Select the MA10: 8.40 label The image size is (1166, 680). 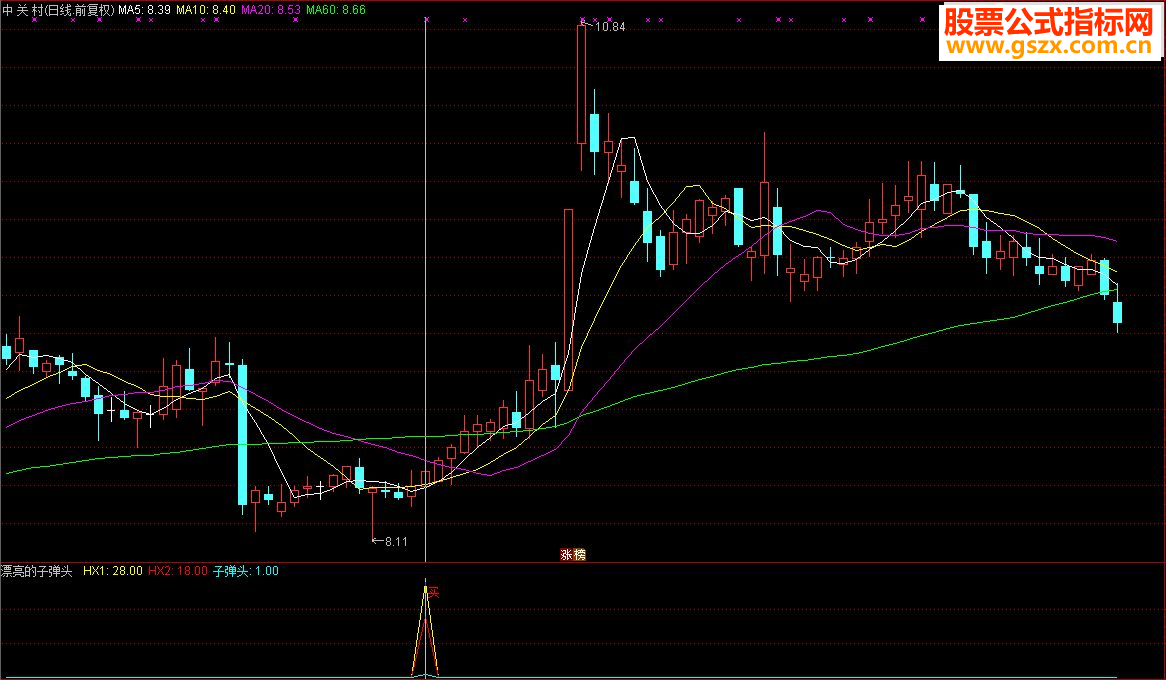[x=206, y=10]
